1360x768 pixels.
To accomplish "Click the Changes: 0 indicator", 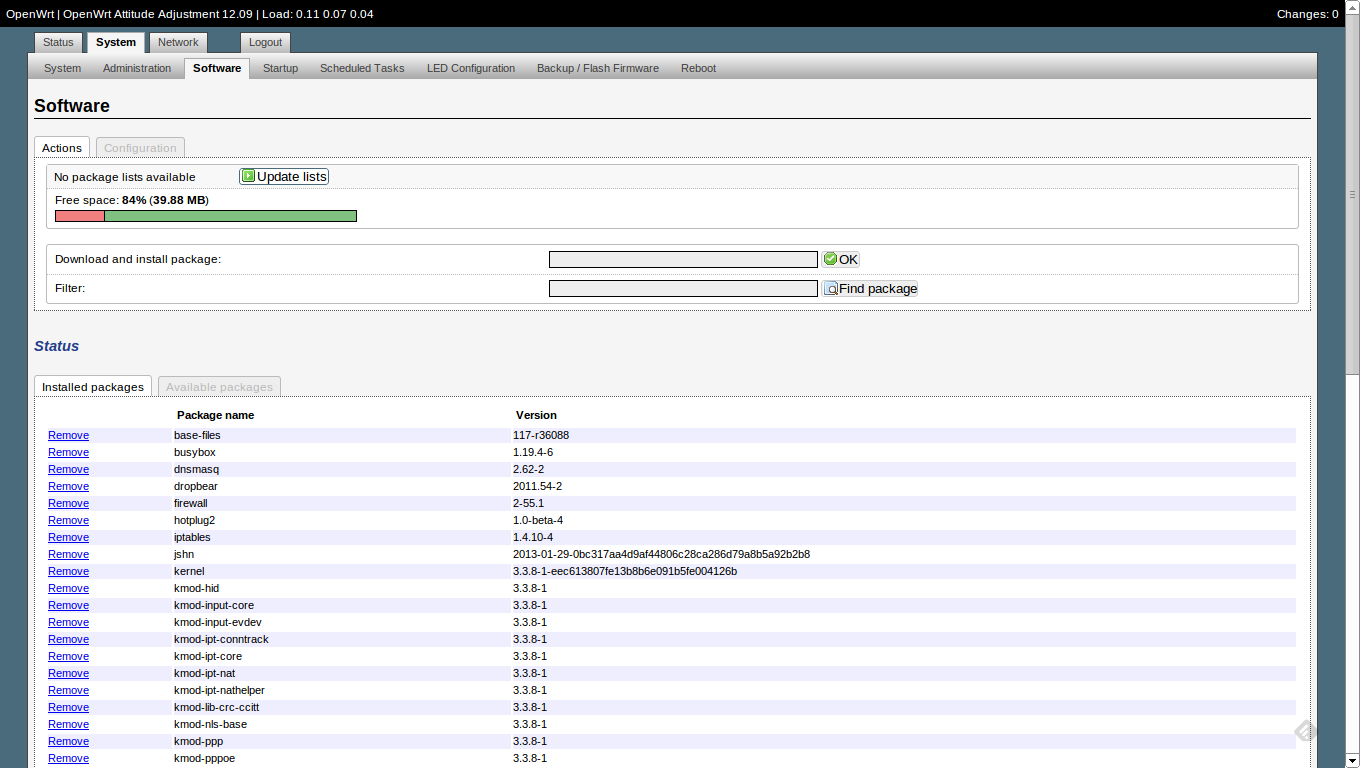I will (1307, 14).
